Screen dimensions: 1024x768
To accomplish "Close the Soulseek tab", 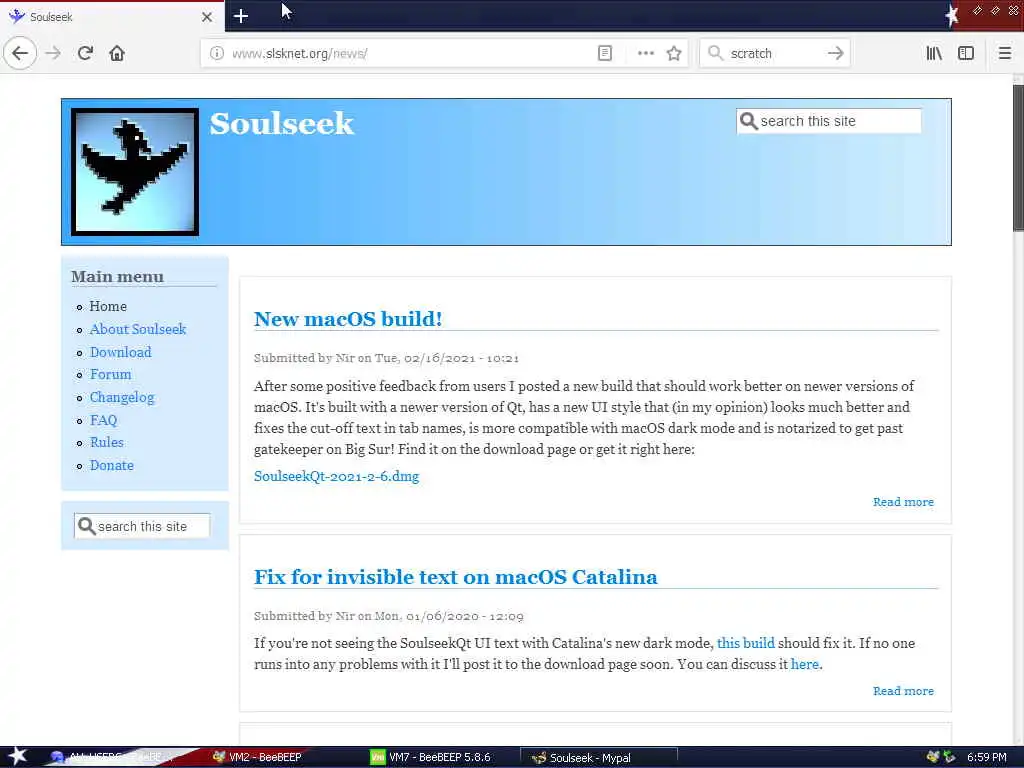I will [207, 17].
